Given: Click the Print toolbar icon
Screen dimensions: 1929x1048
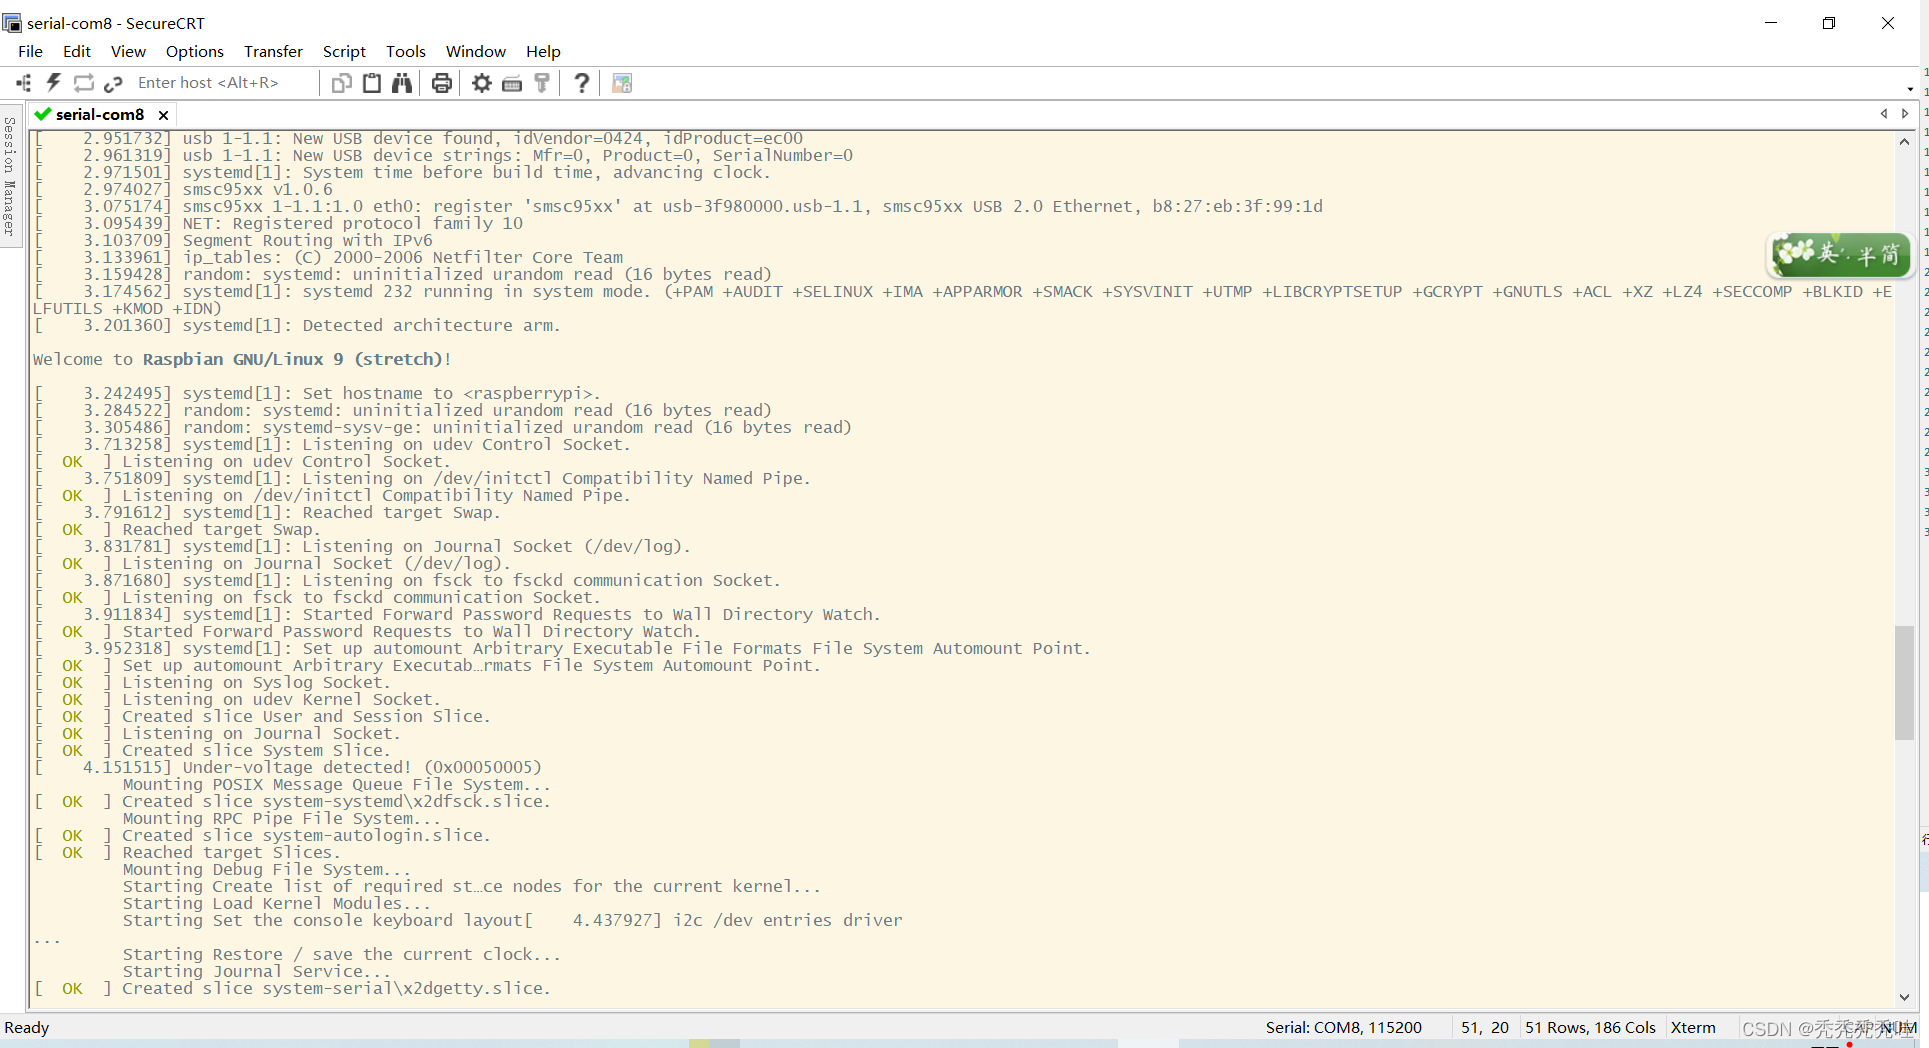Looking at the screenshot, I should (x=441, y=83).
